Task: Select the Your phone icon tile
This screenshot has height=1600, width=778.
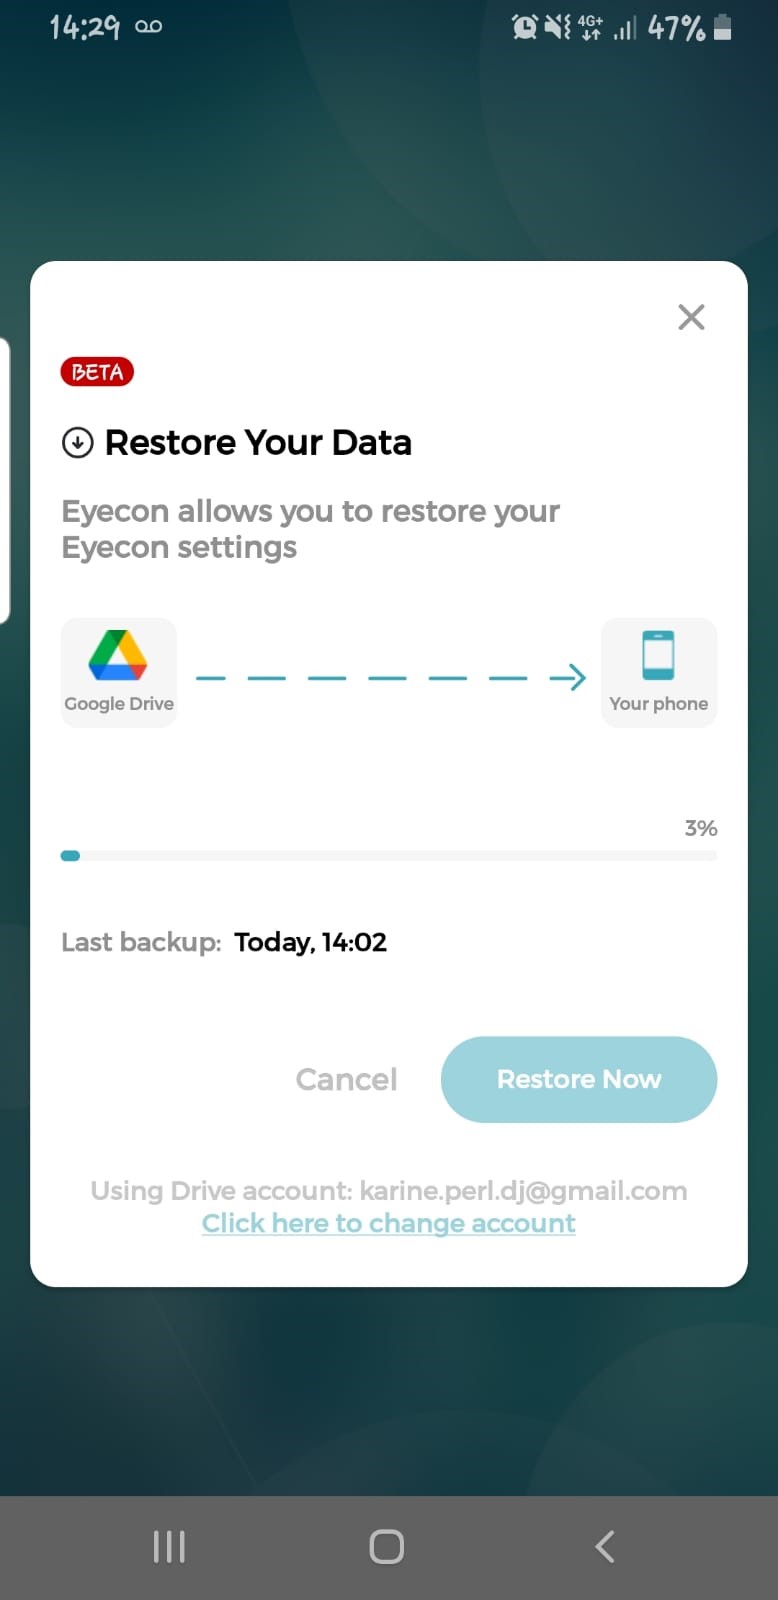Action: (659, 672)
